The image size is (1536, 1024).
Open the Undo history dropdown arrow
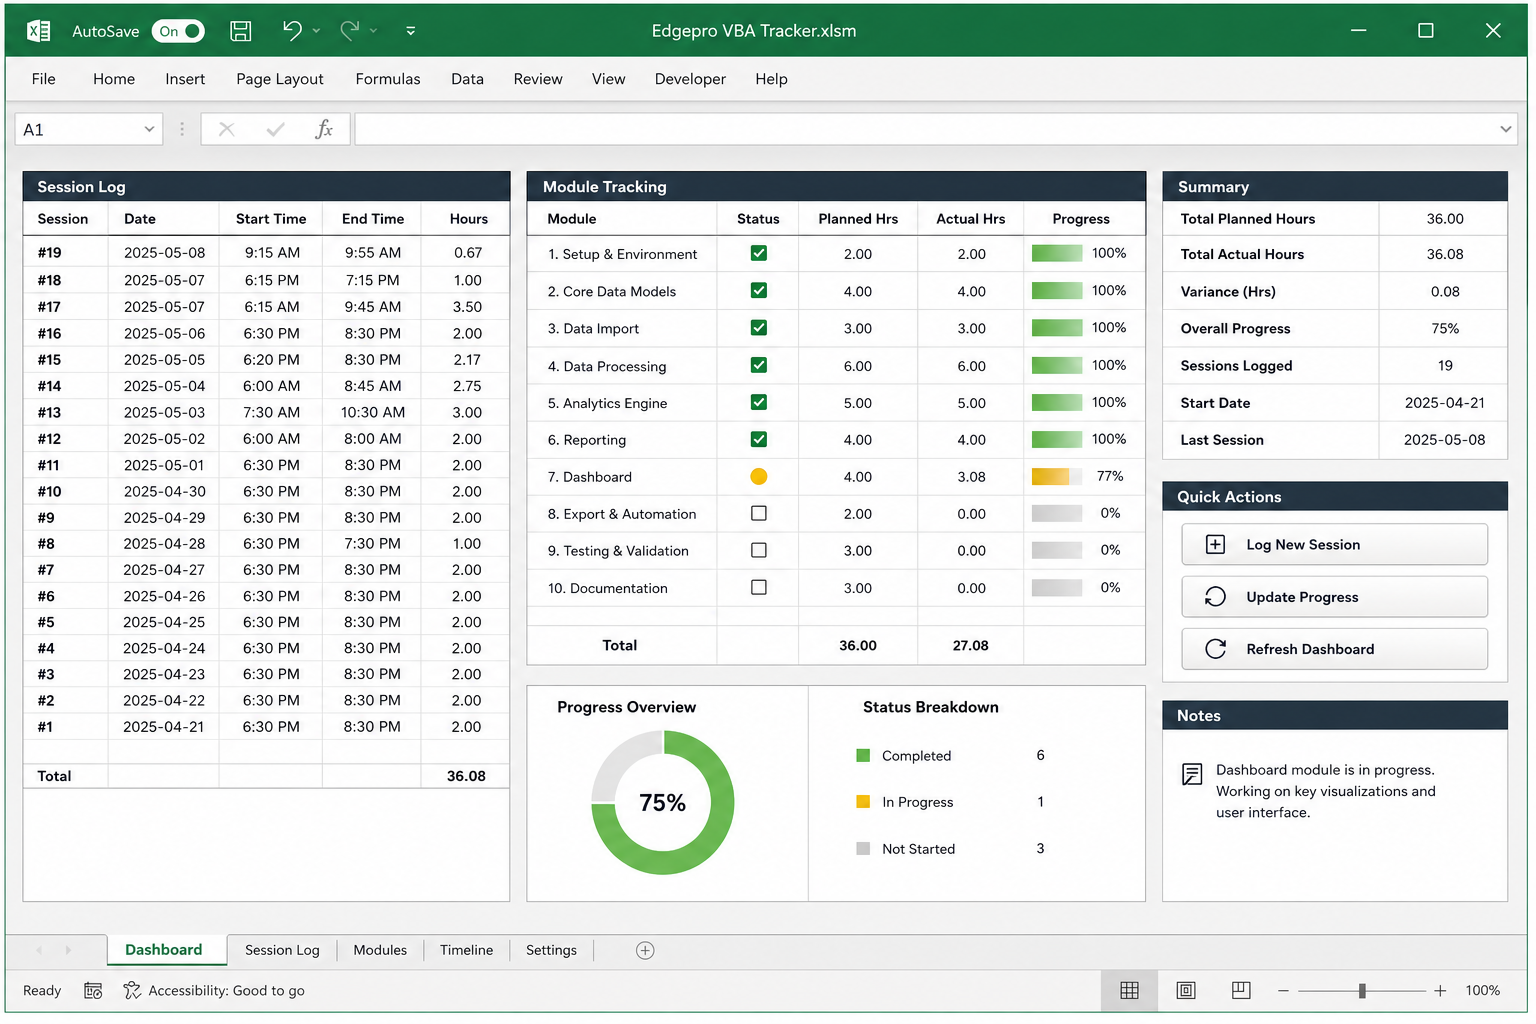(x=316, y=31)
